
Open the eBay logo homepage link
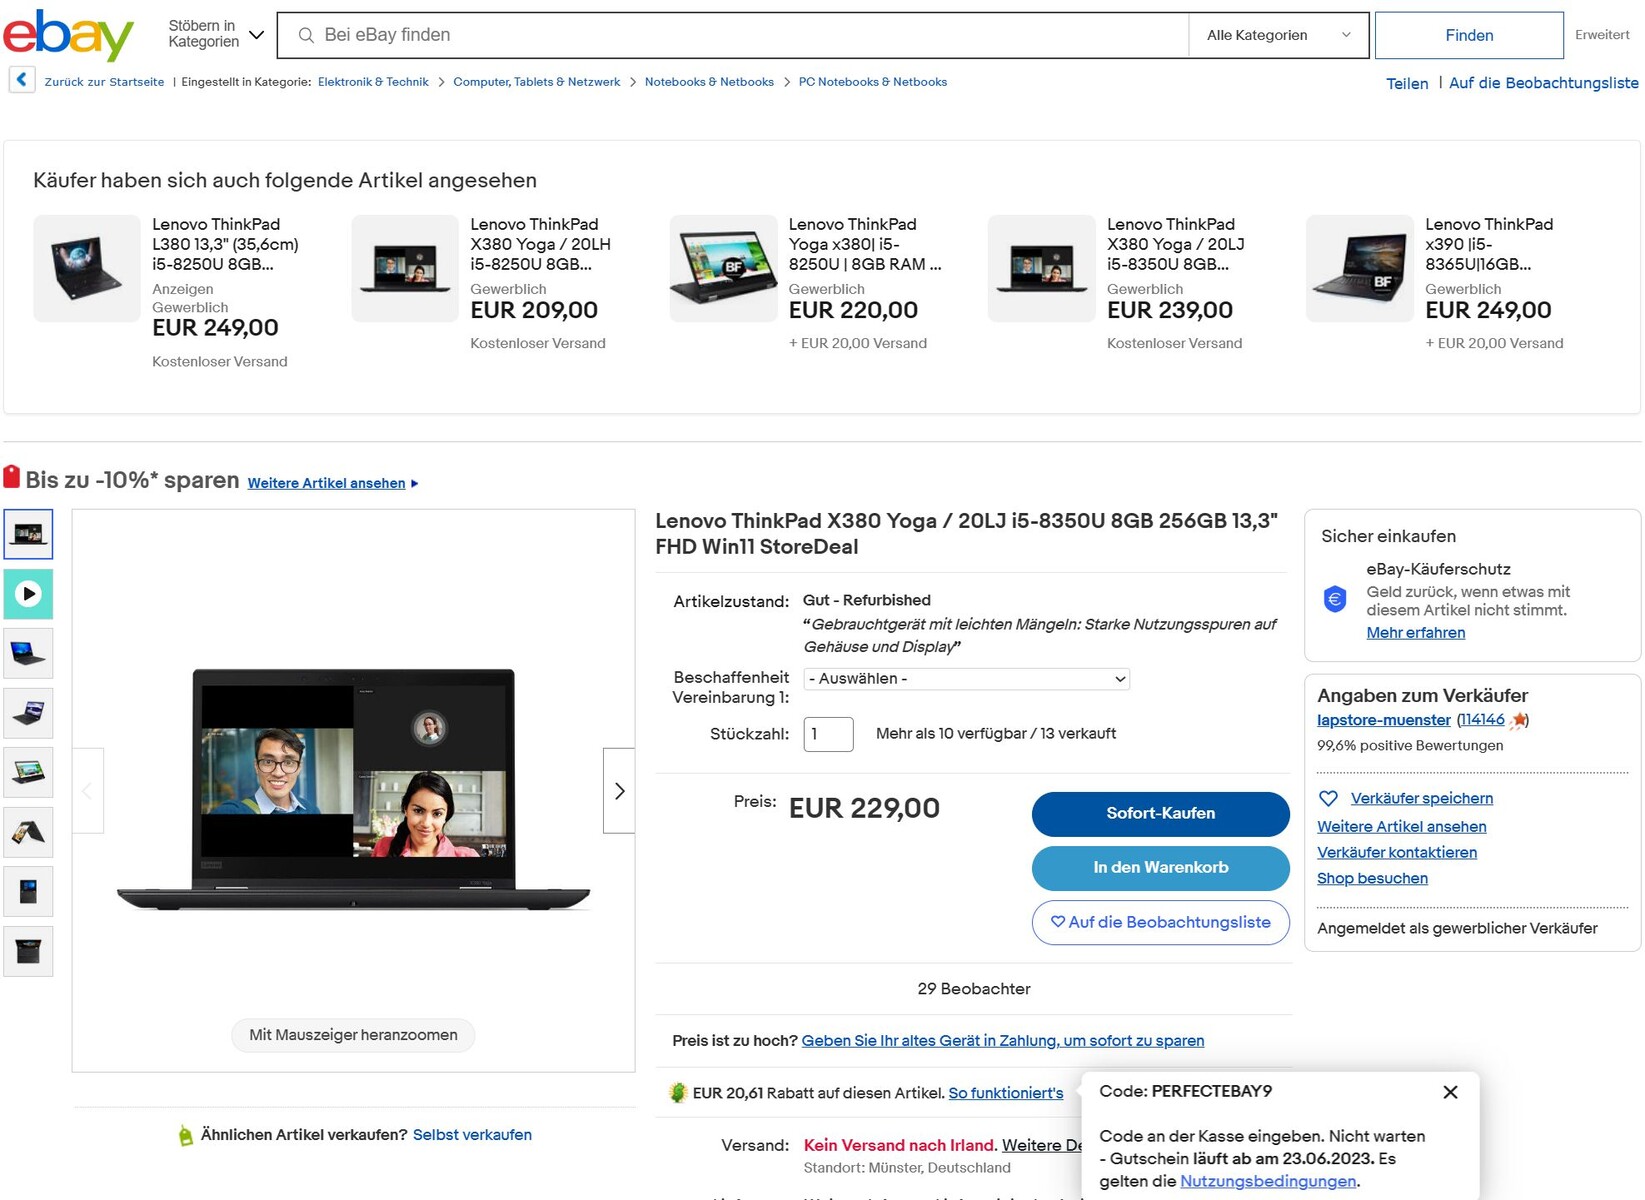click(x=68, y=35)
